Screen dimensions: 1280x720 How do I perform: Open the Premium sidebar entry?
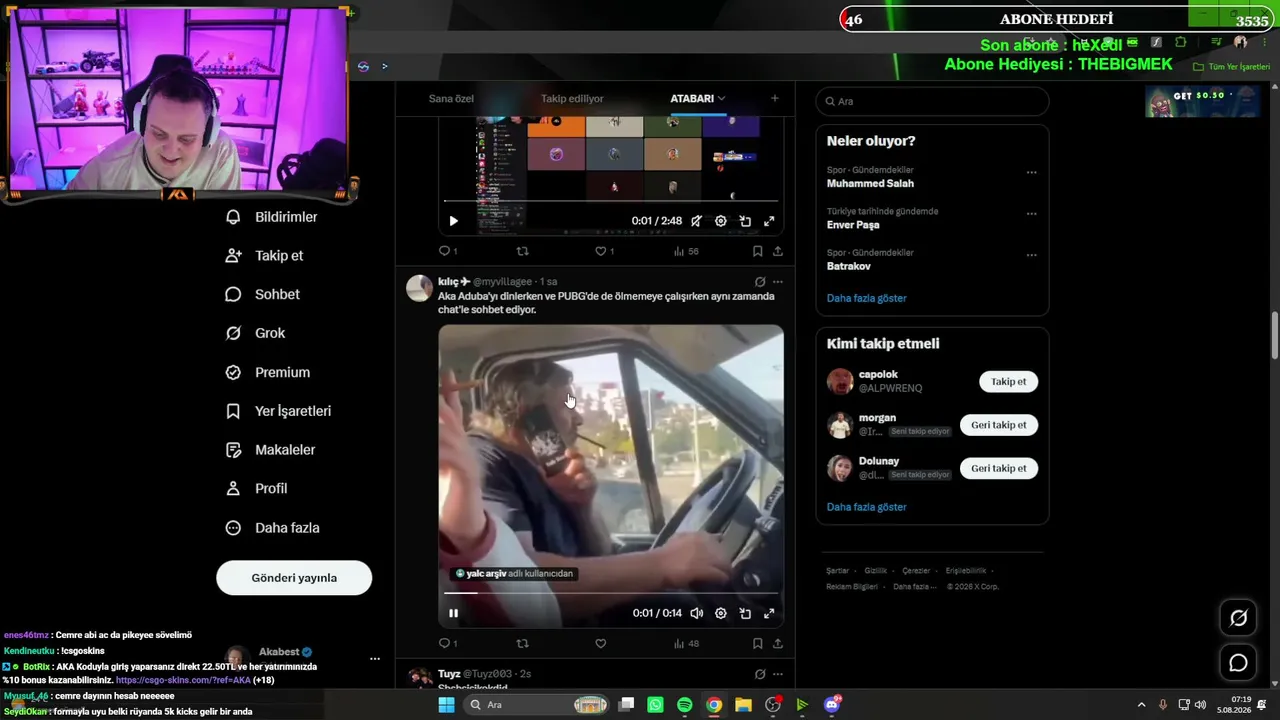tap(268, 372)
